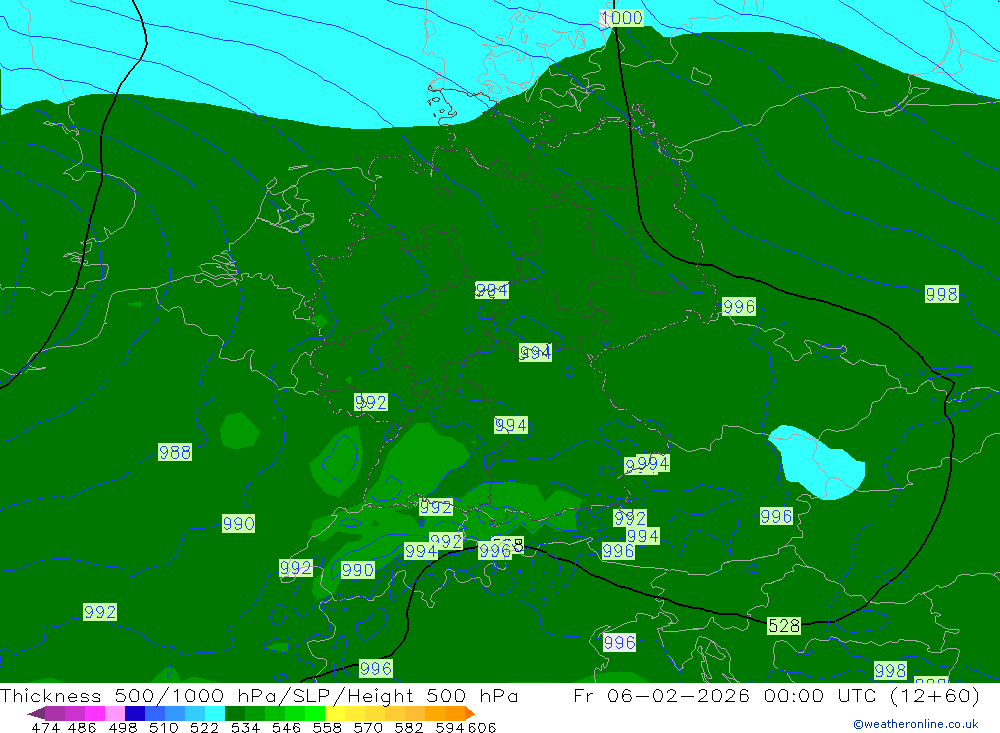Screen dimensions: 1000x733
Task: Pick the bright magenta legend swatch before 498
Action: tap(94, 713)
